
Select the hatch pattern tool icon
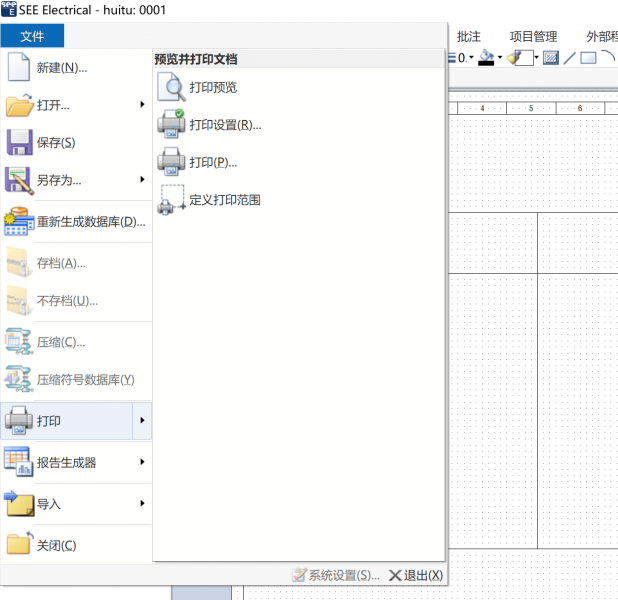pyautogui.click(x=551, y=58)
